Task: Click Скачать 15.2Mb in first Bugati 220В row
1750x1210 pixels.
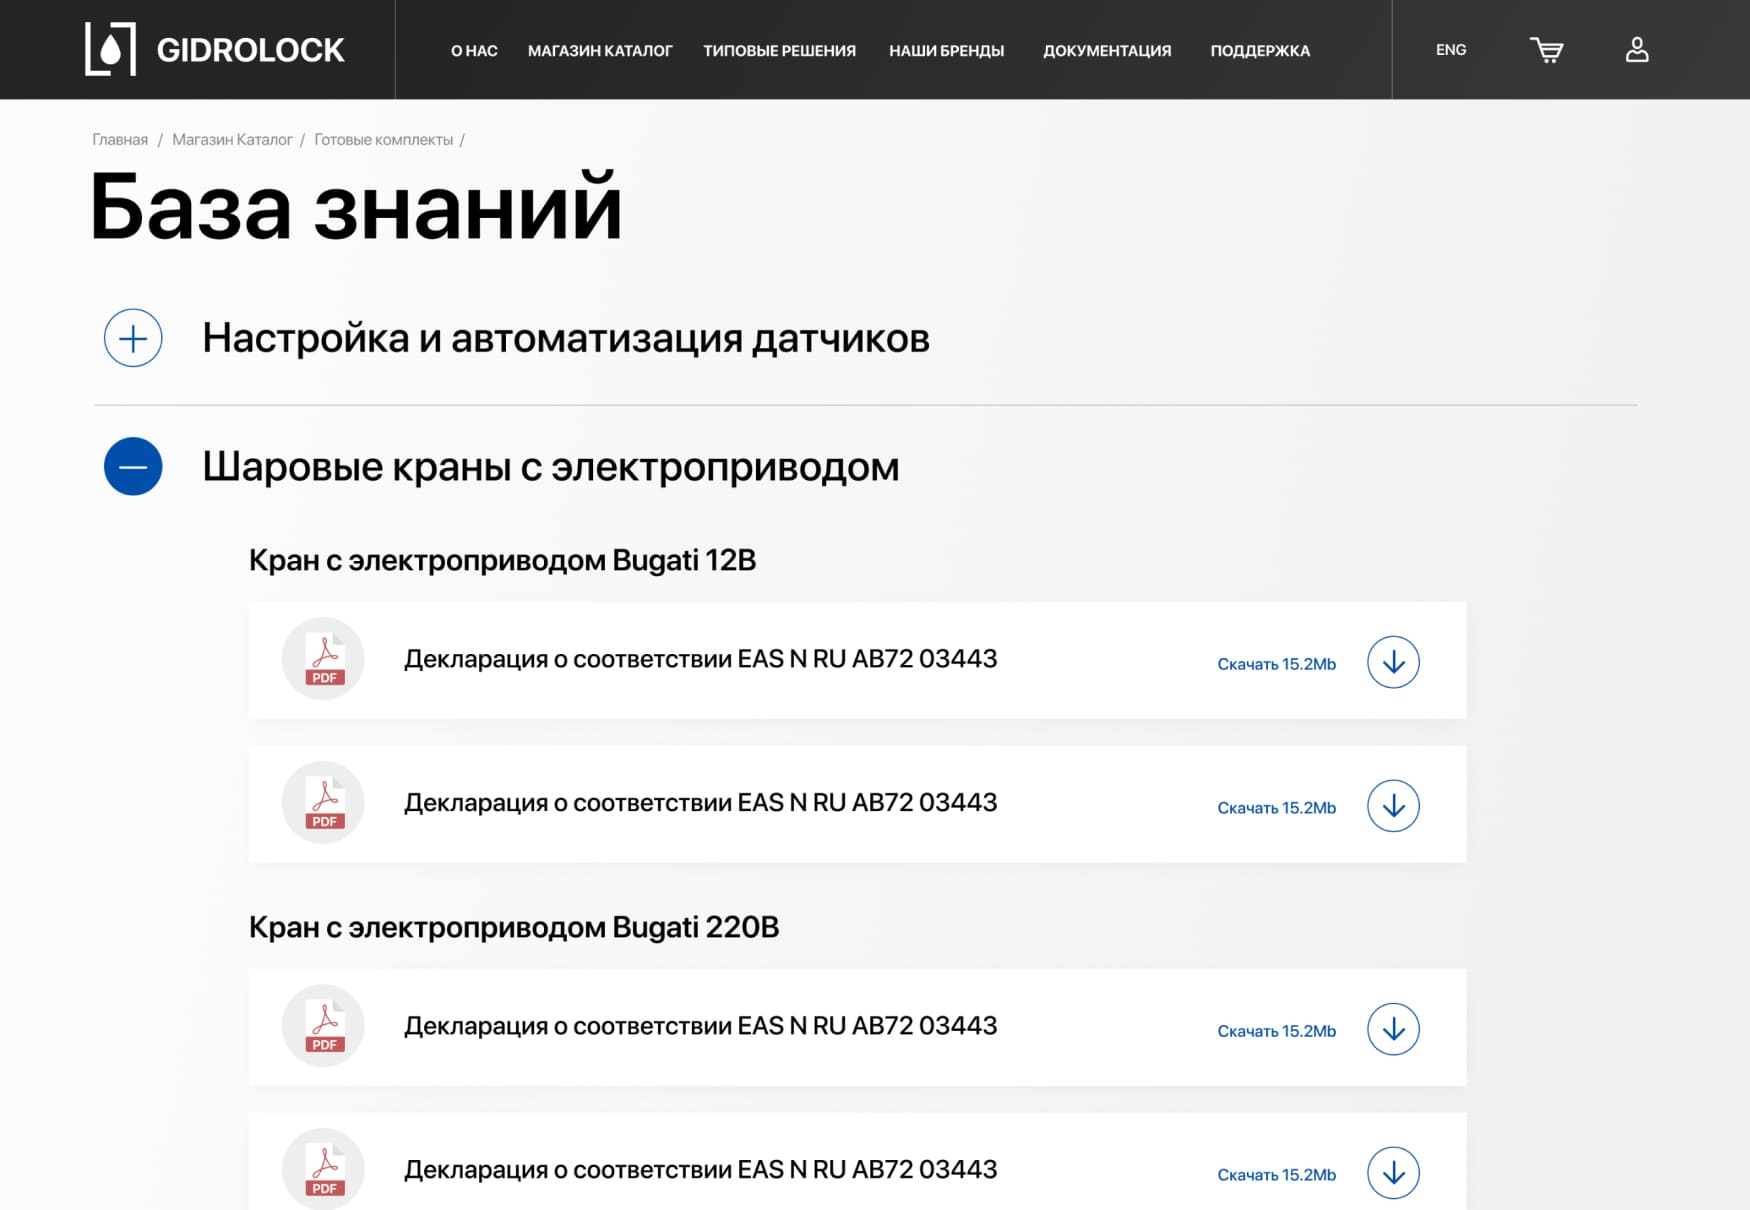Action: pos(1276,1031)
